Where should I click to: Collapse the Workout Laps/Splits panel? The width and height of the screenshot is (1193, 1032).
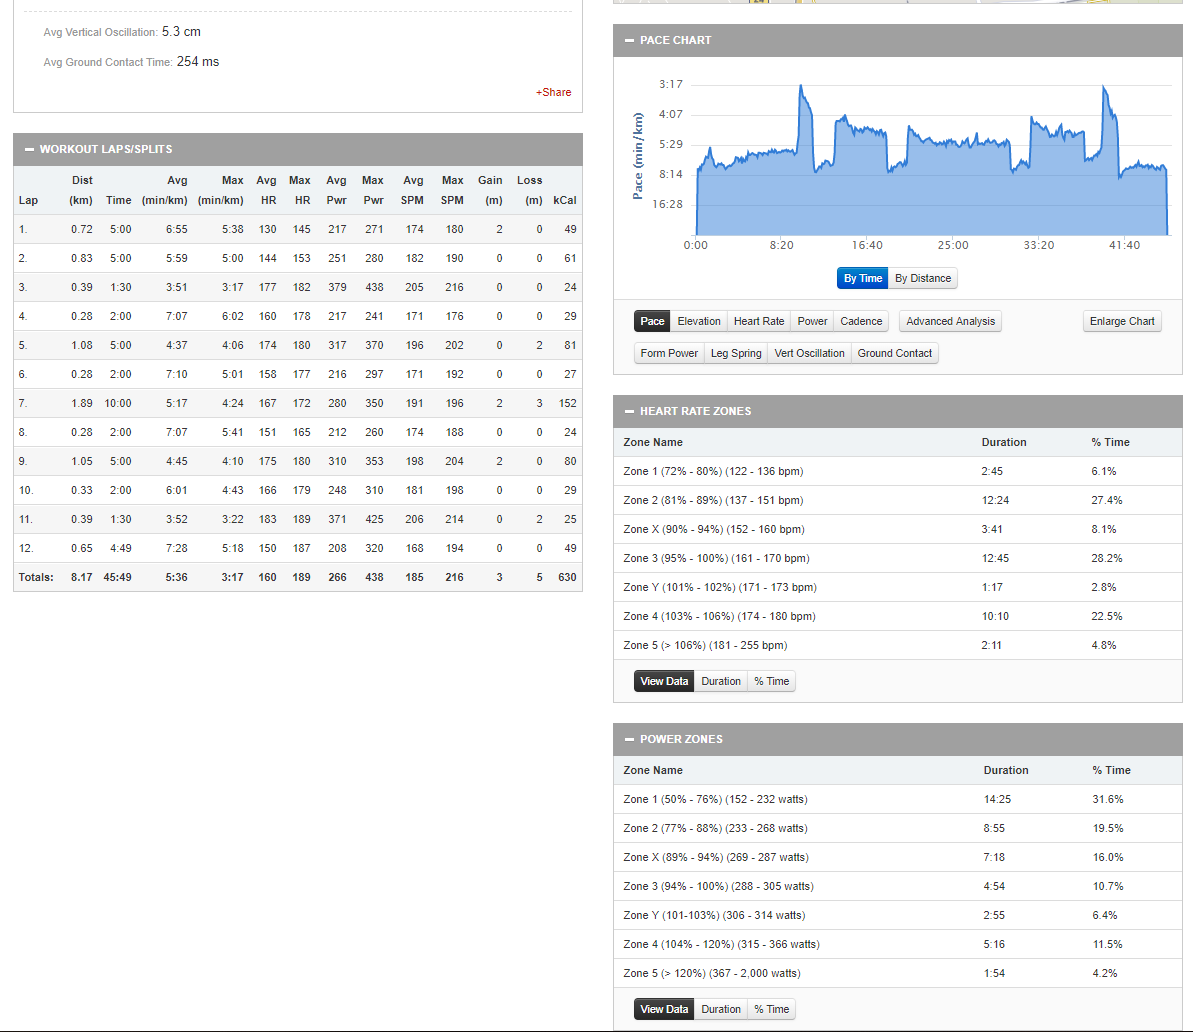click(29, 149)
